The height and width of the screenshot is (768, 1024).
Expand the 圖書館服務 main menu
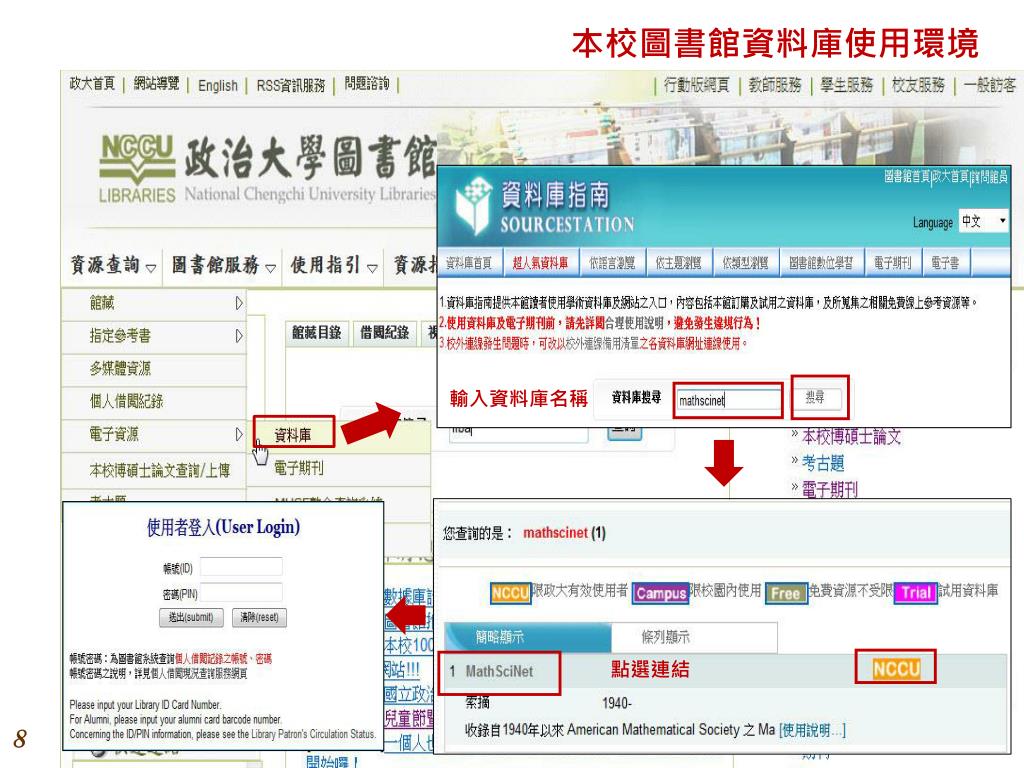tap(223, 265)
